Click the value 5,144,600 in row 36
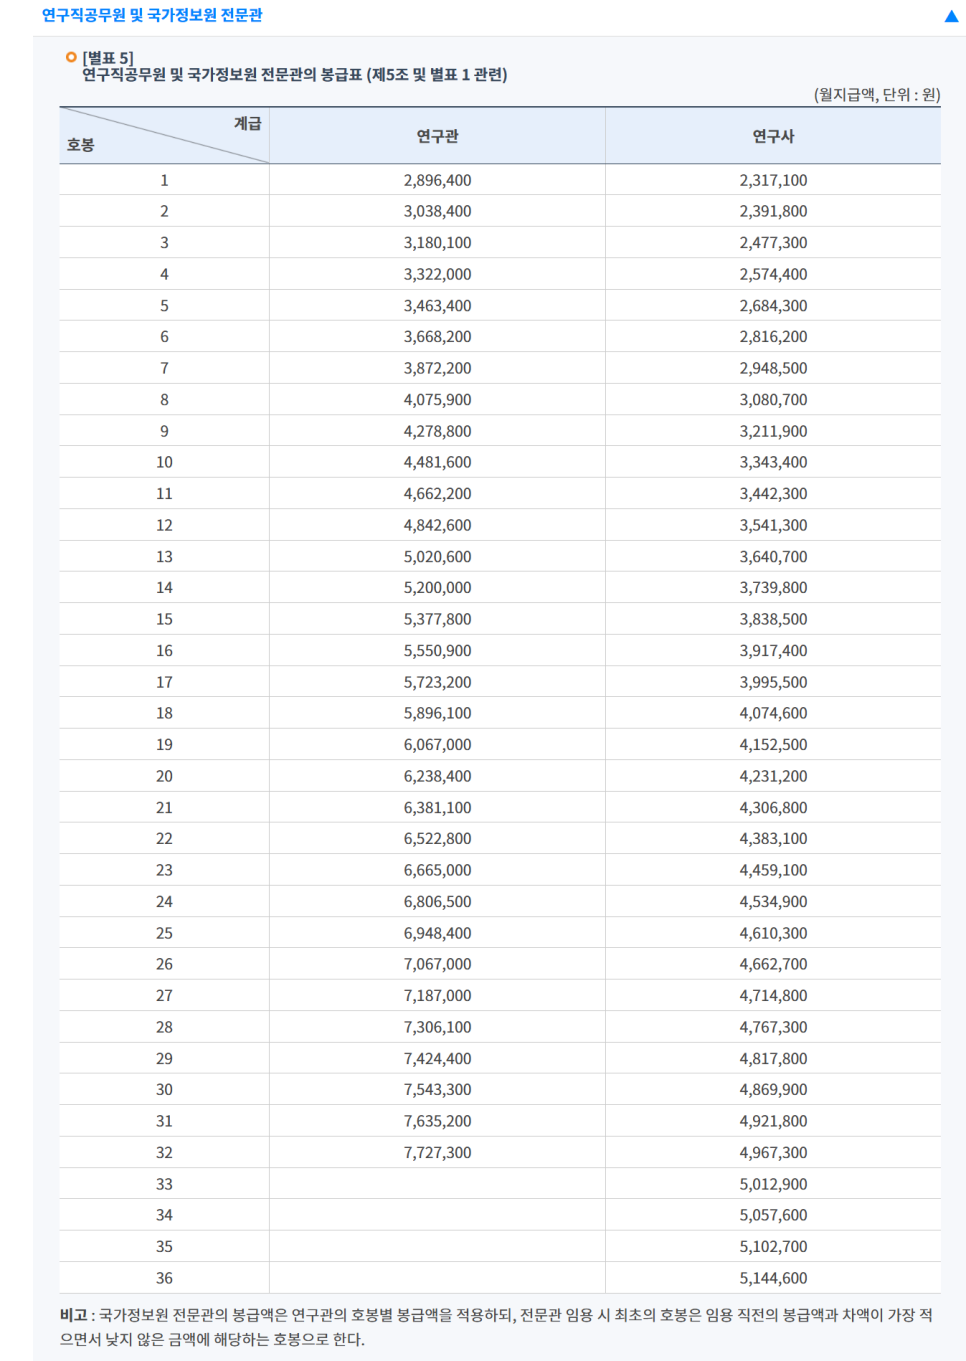 pyautogui.click(x=773, y=1278)
